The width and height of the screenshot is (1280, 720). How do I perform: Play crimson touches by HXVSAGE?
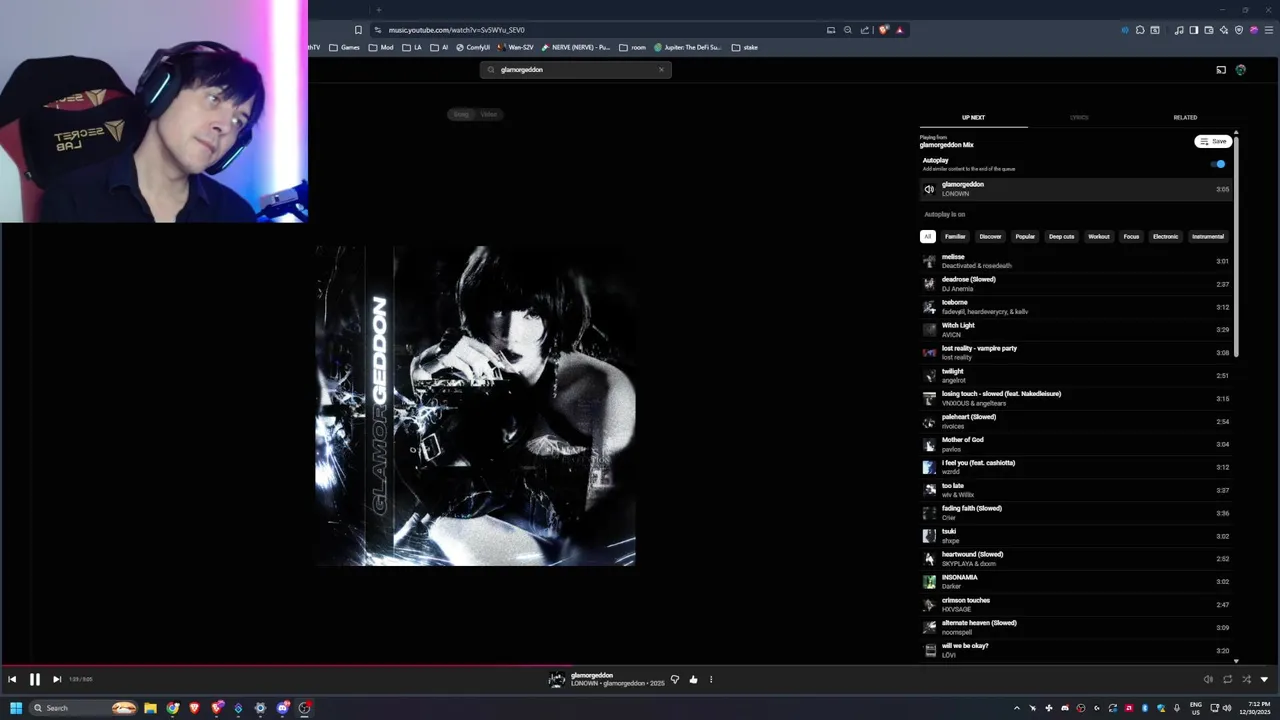pyautogui.click(x=1076, y=605)
